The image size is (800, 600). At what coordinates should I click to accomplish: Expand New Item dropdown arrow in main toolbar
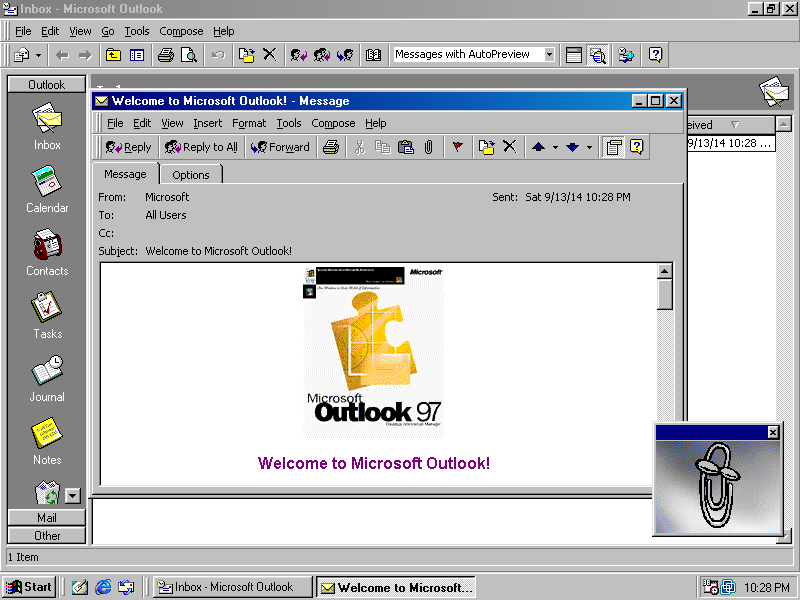pyautogui.click(x=38, y=55)
